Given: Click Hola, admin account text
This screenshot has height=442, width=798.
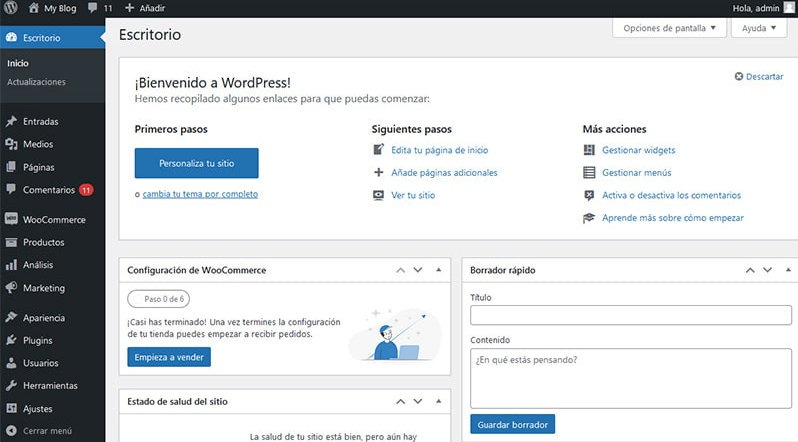Looking at the screenshot, I should point(756,8).
